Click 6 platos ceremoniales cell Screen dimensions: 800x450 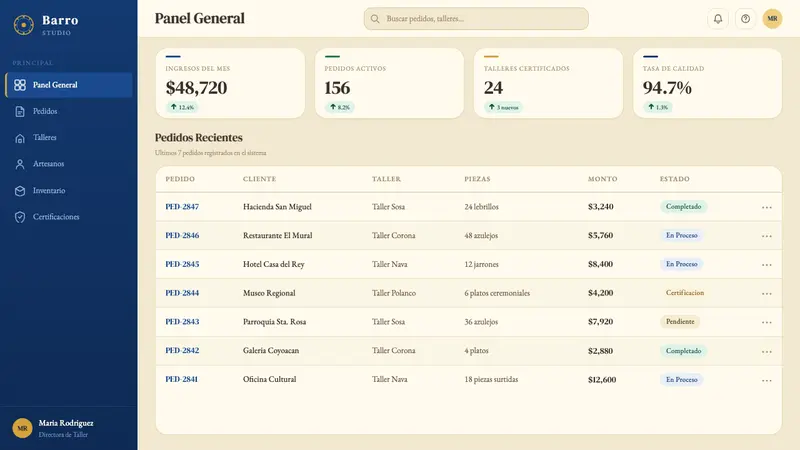click(497, 293)
